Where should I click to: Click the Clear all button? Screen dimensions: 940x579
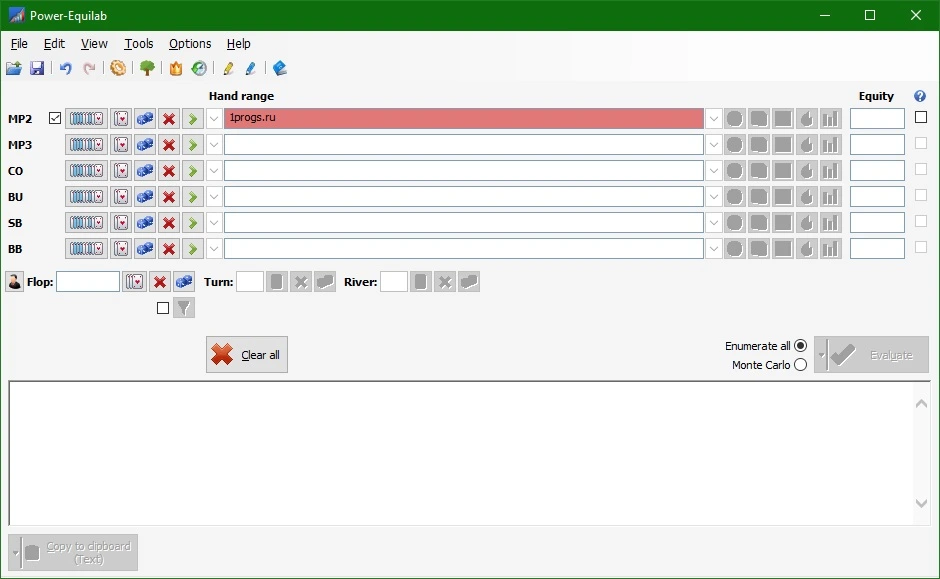coord(247,354)
